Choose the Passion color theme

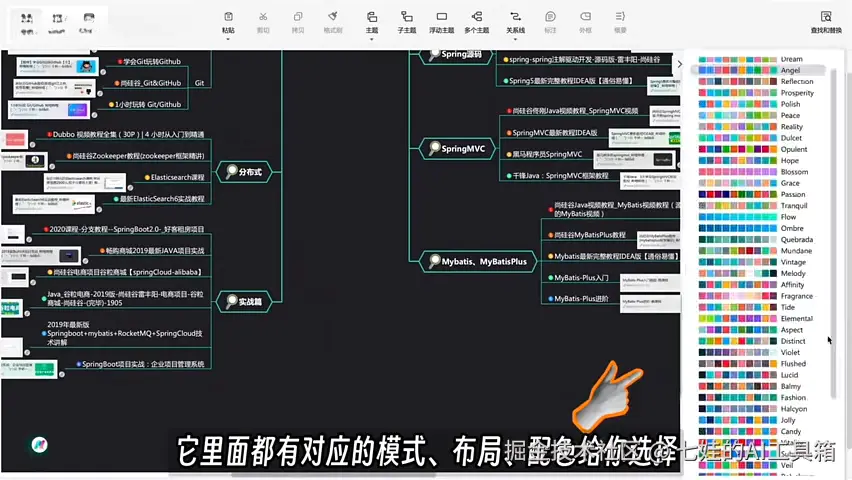(x=752, y=194)
